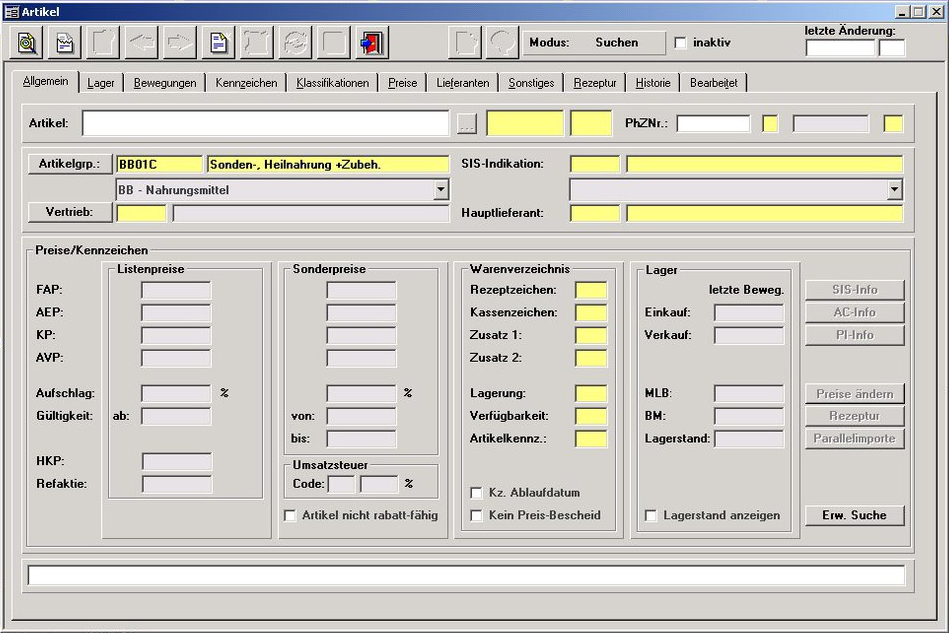
Task: Check the Lagerstand anzeigen option
Action: click(x=651, y=516)
